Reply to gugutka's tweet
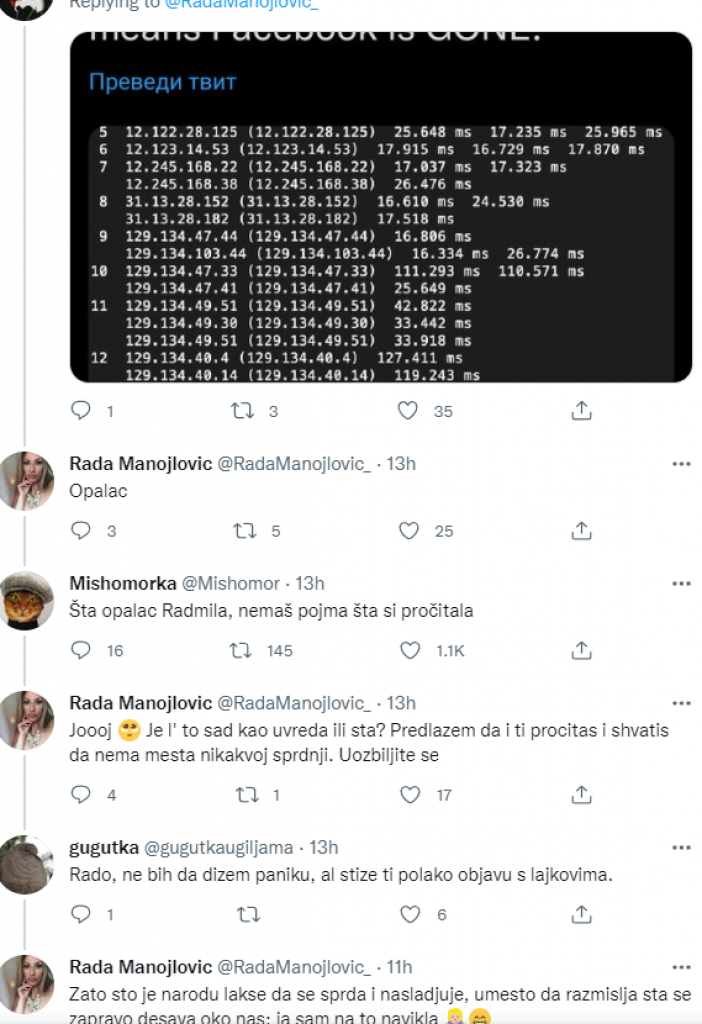The image size is (702, 1024). 82,914
